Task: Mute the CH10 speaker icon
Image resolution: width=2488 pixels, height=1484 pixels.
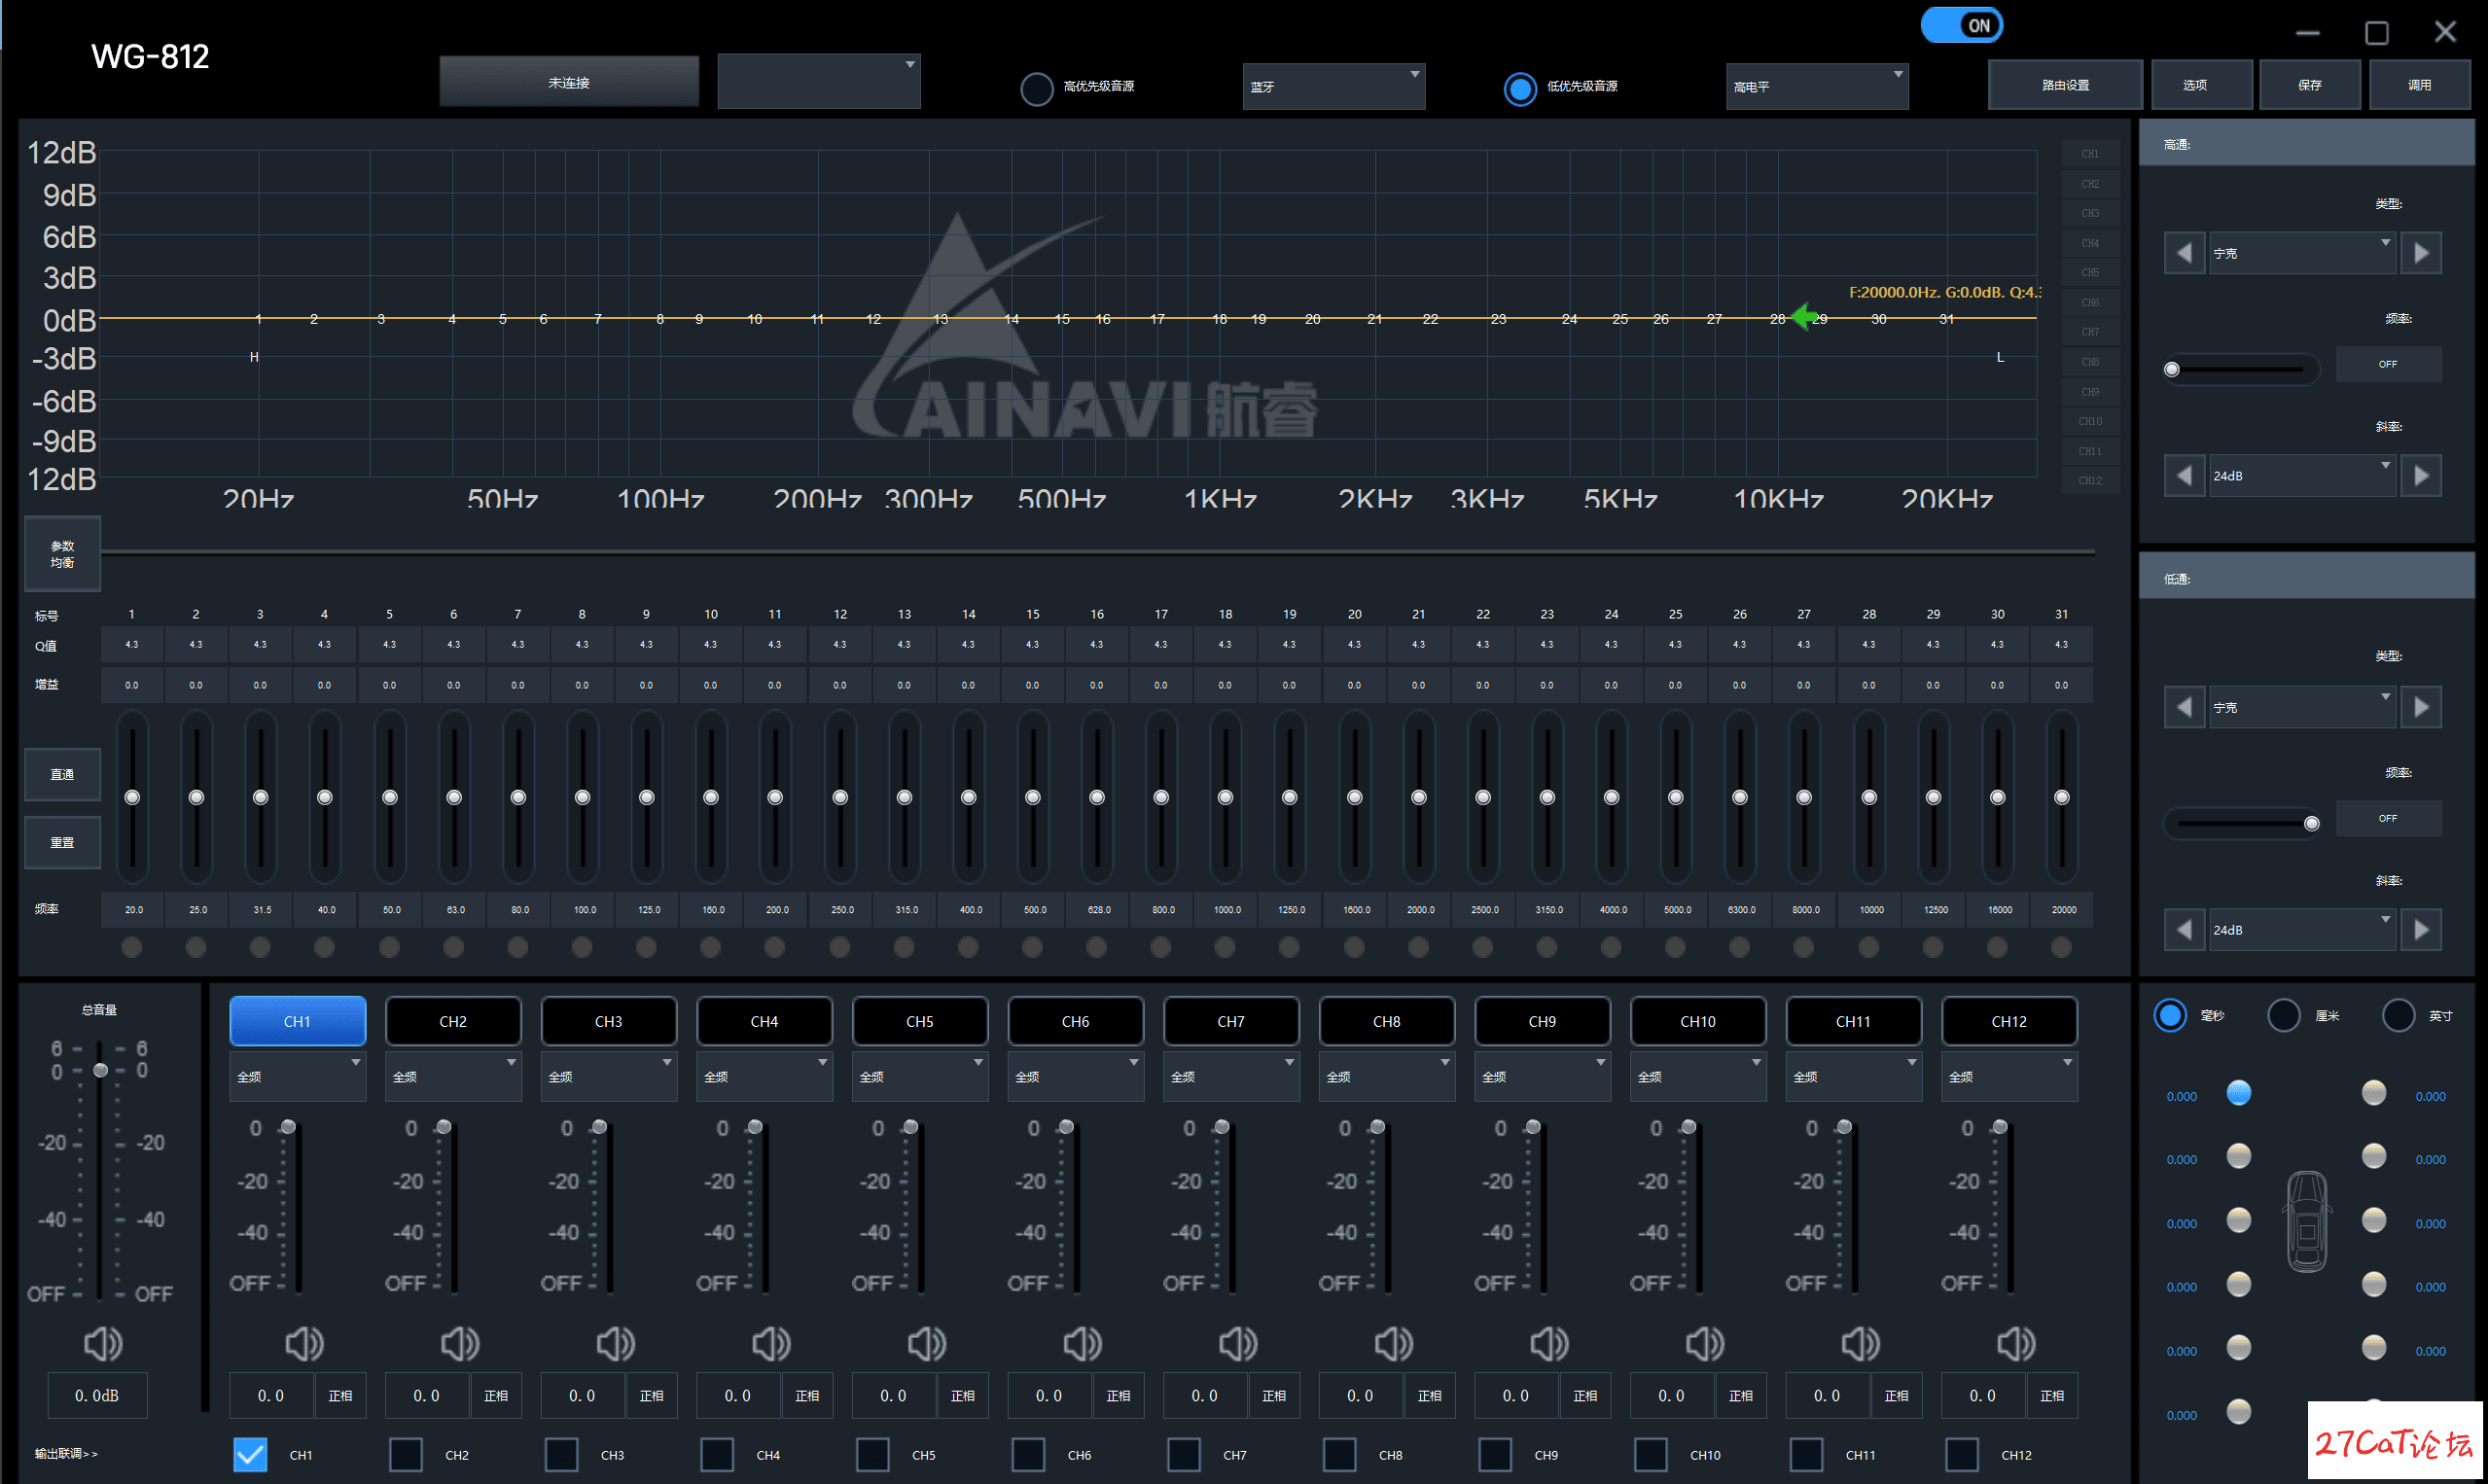Action: [x=1705, y=1343]
